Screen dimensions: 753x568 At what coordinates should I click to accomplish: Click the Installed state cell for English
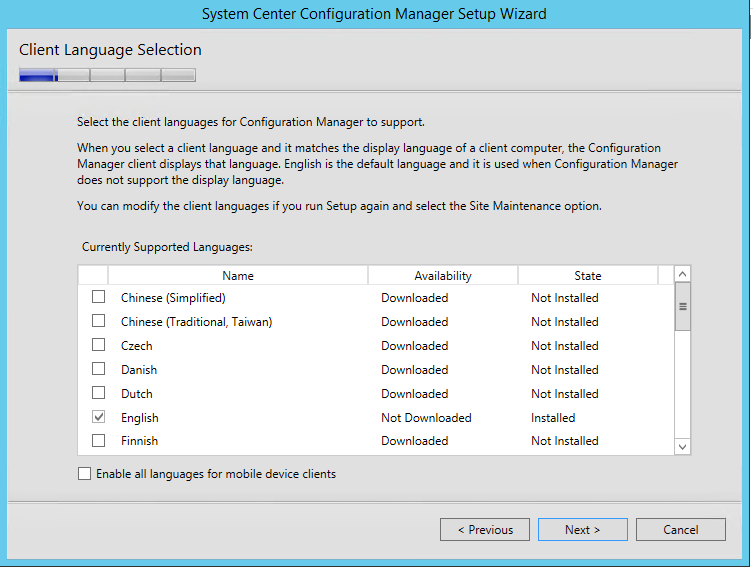[x=553, y=418]
